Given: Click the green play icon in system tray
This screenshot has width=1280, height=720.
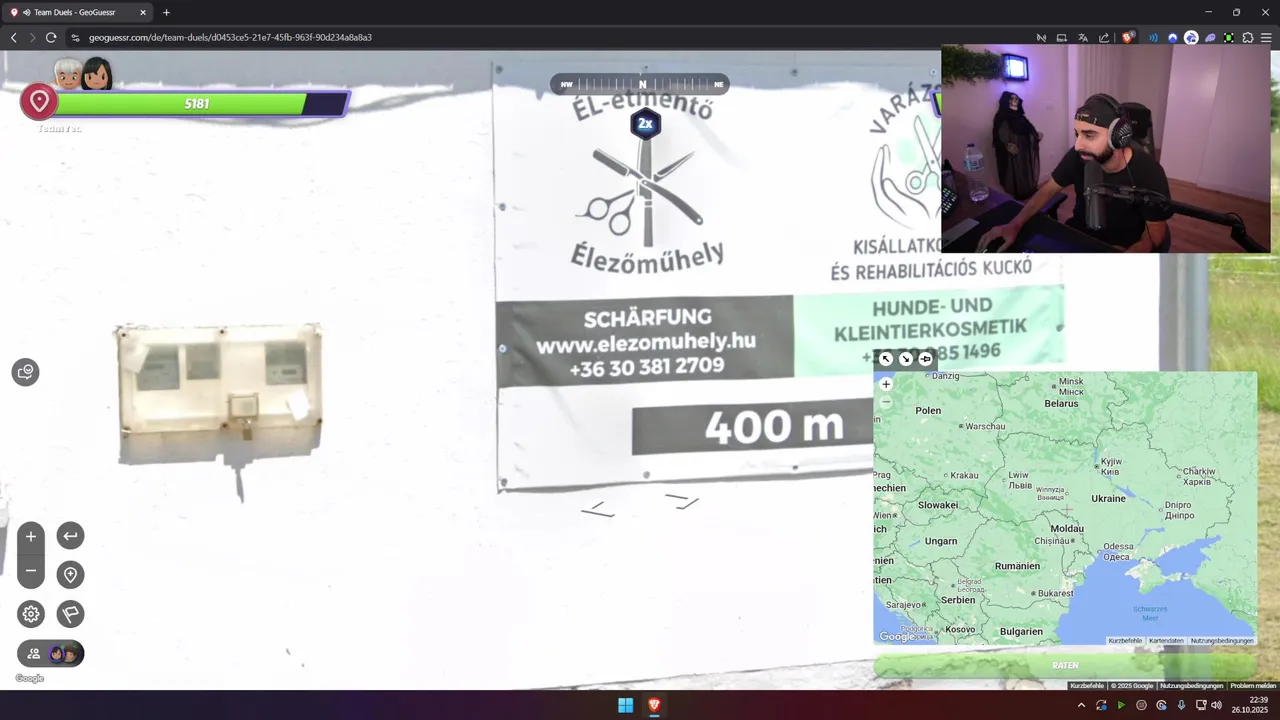Looking at the screenshot, I should 1121,705.
